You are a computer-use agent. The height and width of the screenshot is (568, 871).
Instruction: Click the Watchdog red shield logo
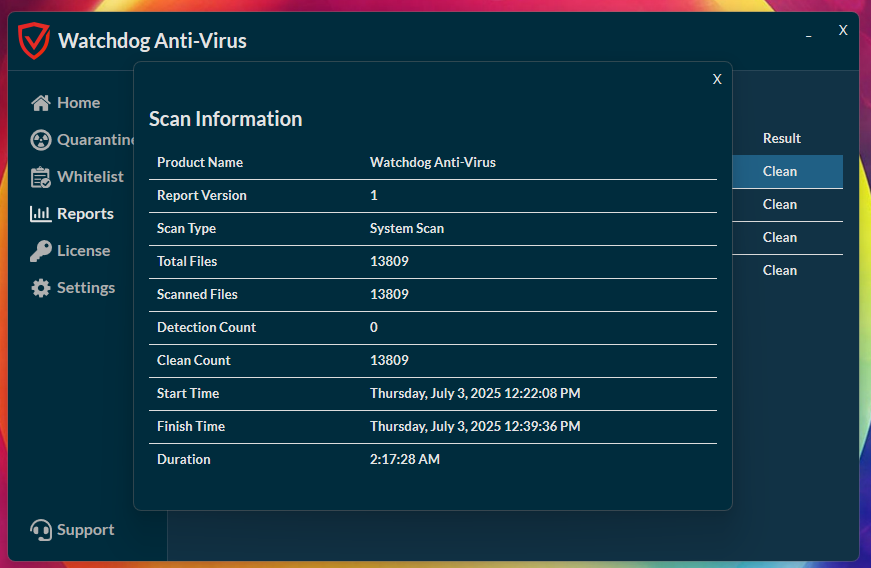coord(34,40)
